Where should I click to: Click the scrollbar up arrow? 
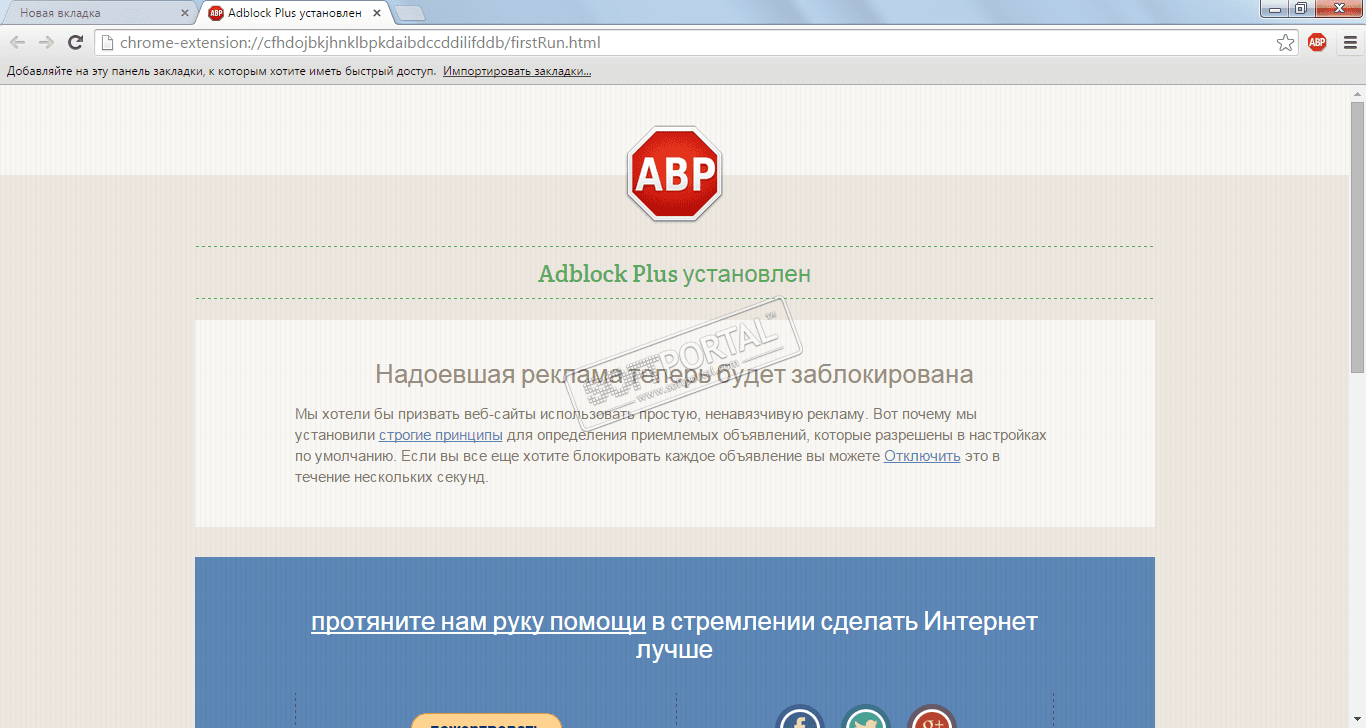(1357, 93)
